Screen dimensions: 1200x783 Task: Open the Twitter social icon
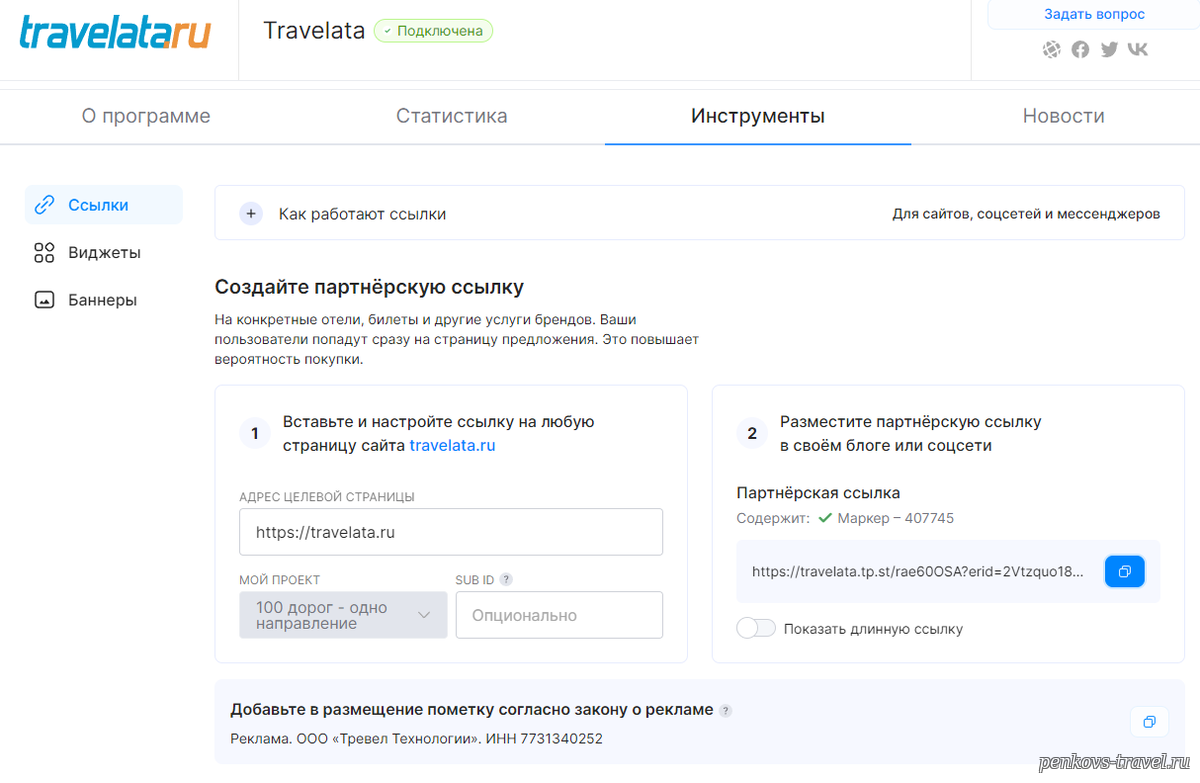click(1109, 49)
